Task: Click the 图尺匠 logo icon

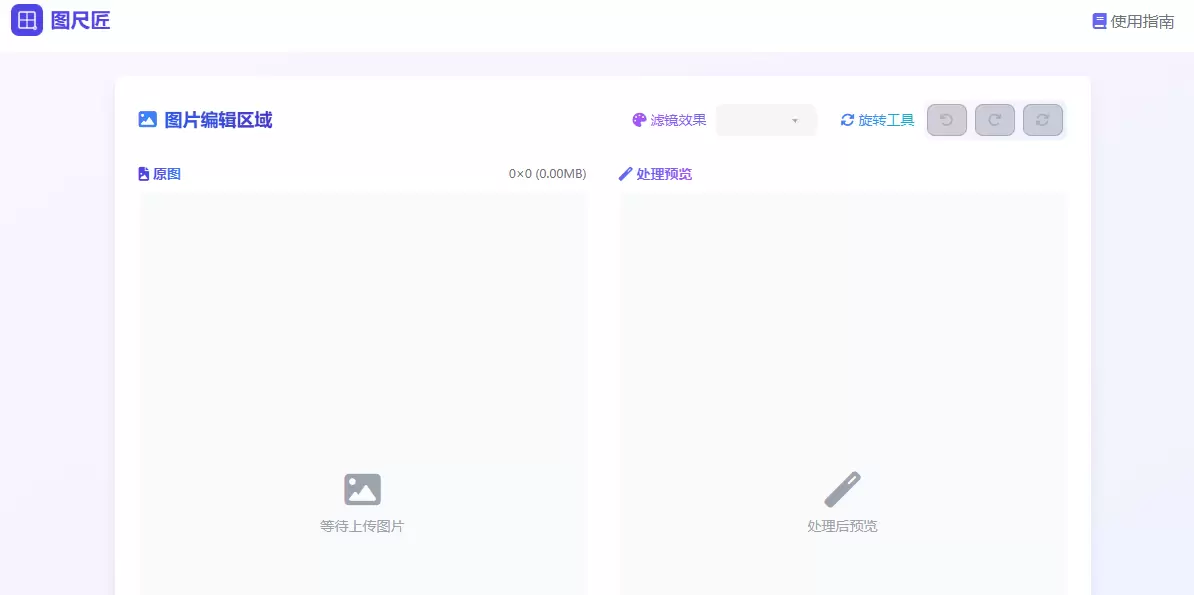Action: pos(26,20)
